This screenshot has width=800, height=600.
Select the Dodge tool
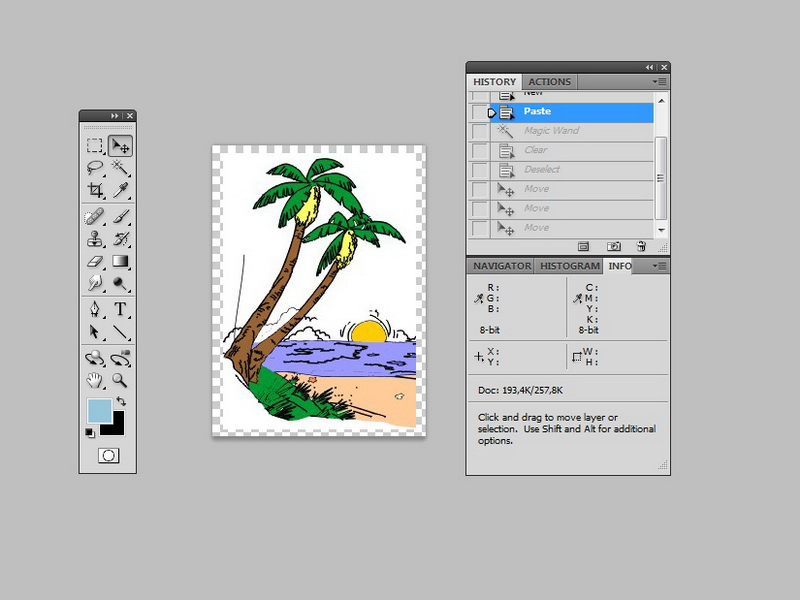[120, 283]
